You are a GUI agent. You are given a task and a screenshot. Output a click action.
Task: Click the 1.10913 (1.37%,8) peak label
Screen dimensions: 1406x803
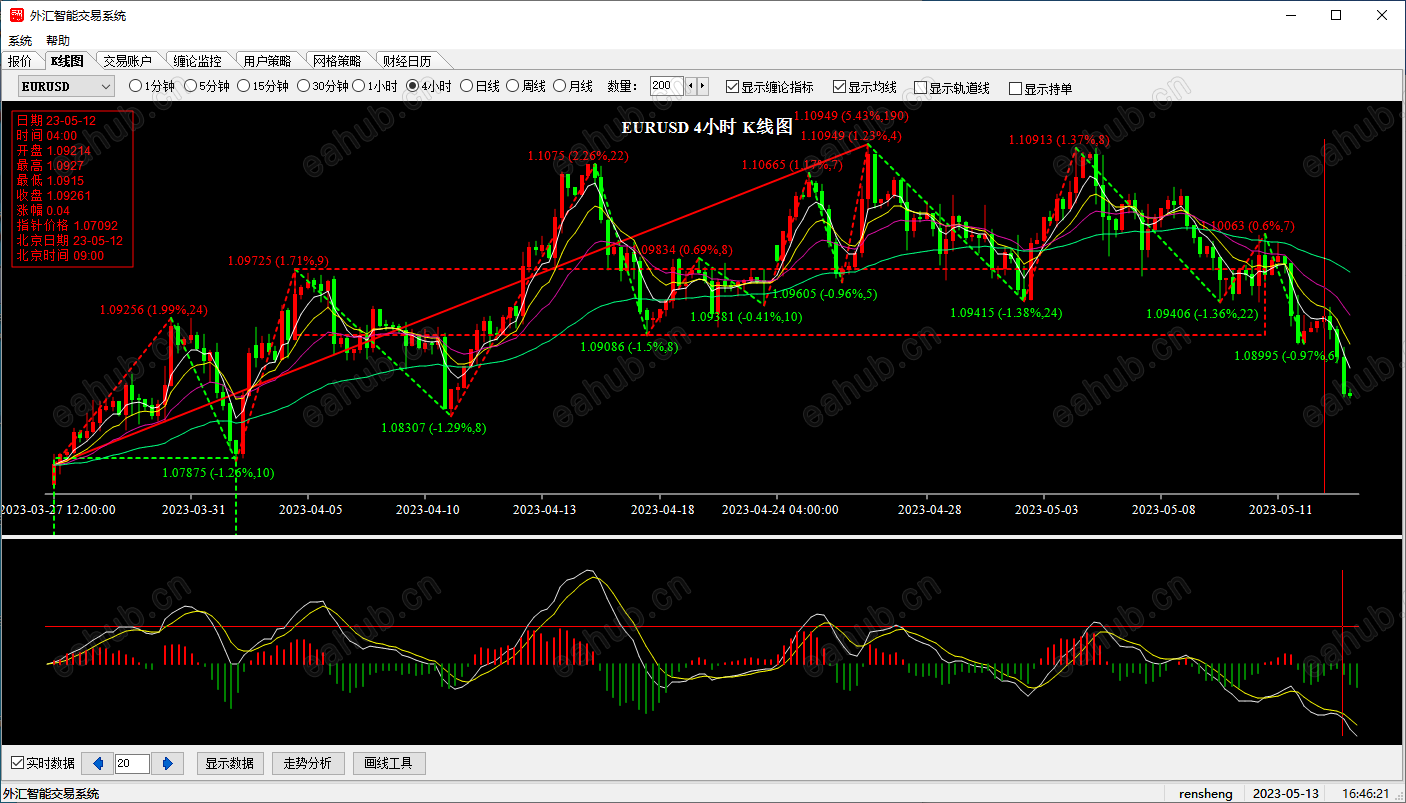(x=1058, y=140)
